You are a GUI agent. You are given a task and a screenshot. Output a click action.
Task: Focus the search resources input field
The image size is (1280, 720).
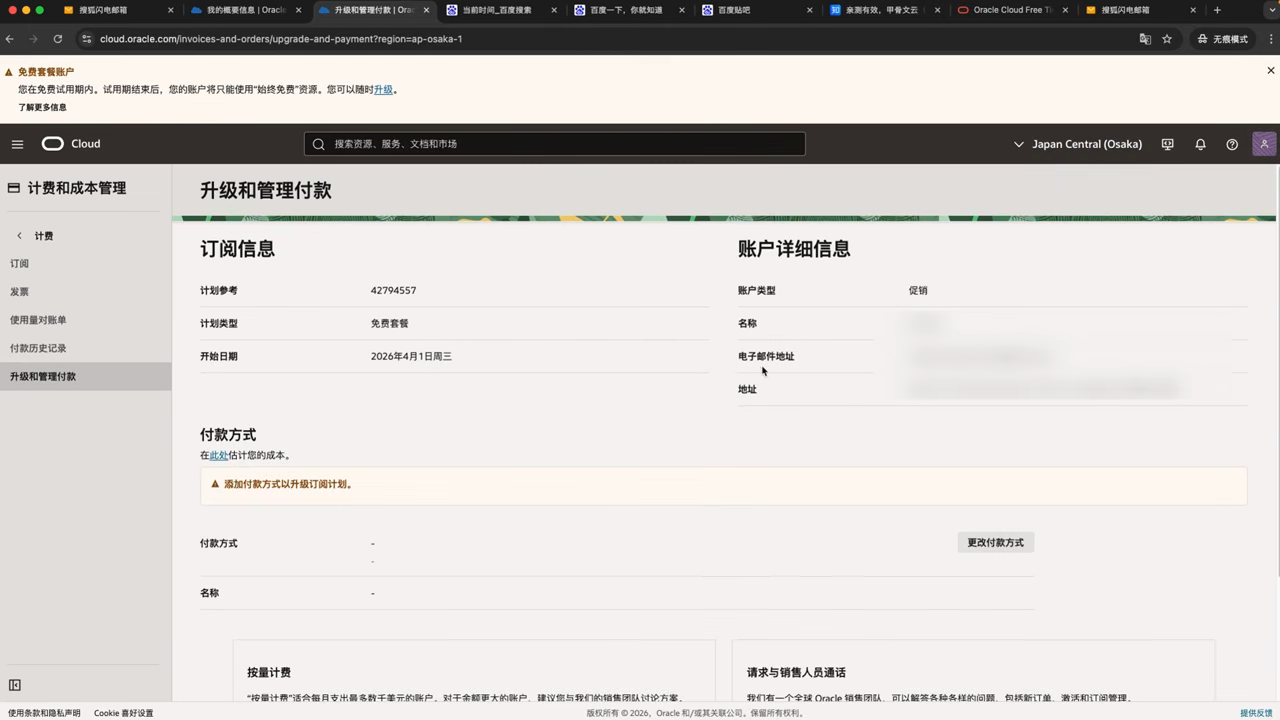point(555,144)
